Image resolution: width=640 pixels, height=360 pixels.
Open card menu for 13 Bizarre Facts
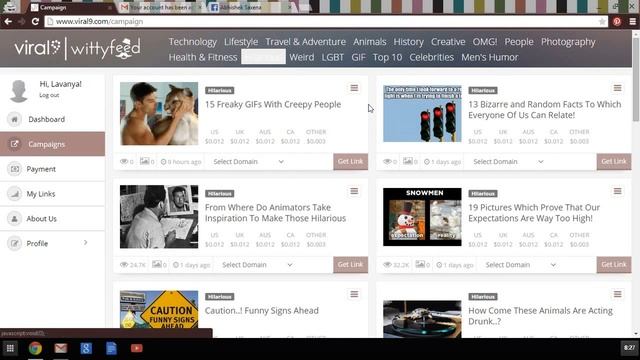(617, 88)
